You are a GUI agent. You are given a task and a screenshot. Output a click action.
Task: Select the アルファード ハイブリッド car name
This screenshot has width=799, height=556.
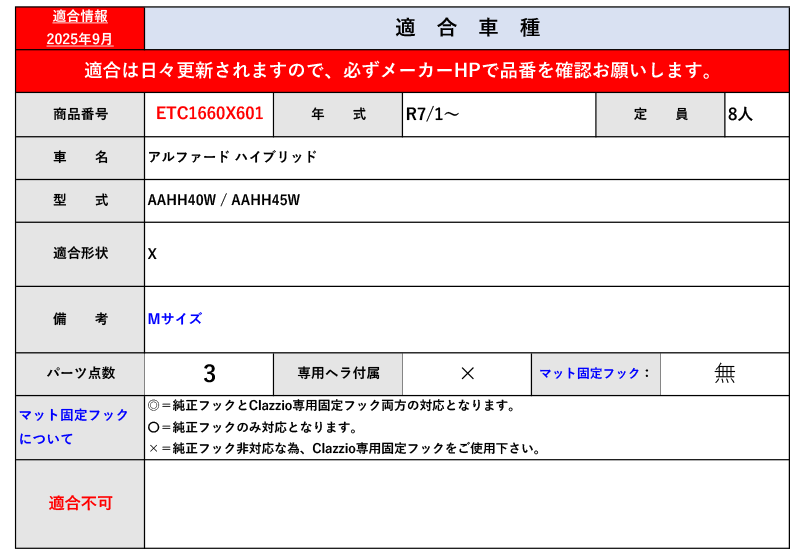point(232,157)
